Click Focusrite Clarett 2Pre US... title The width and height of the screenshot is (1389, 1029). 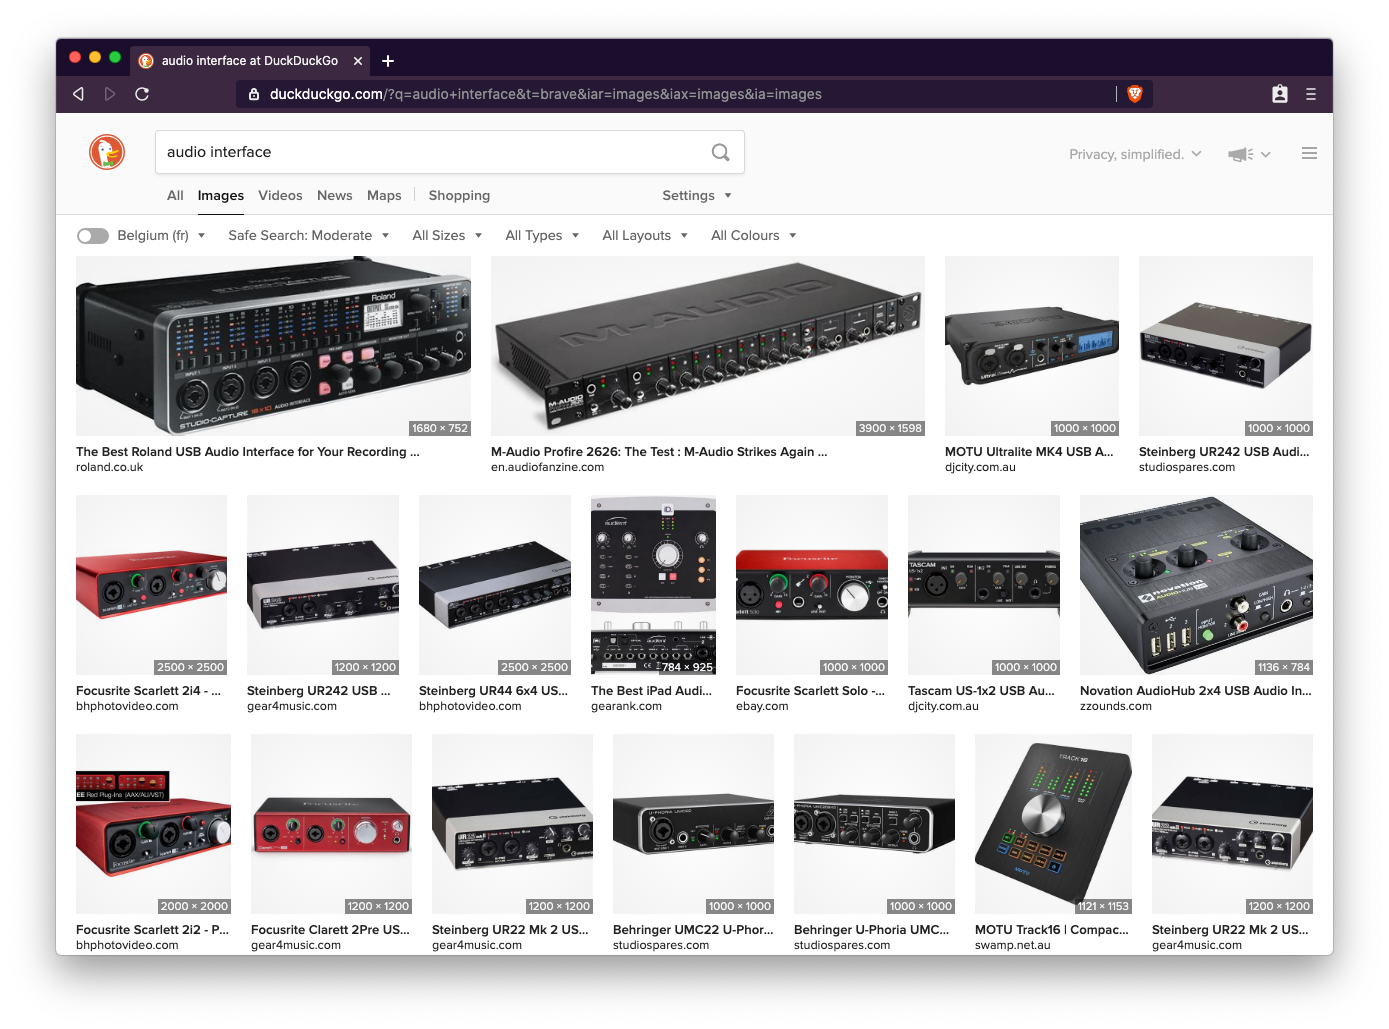[331, 930]
